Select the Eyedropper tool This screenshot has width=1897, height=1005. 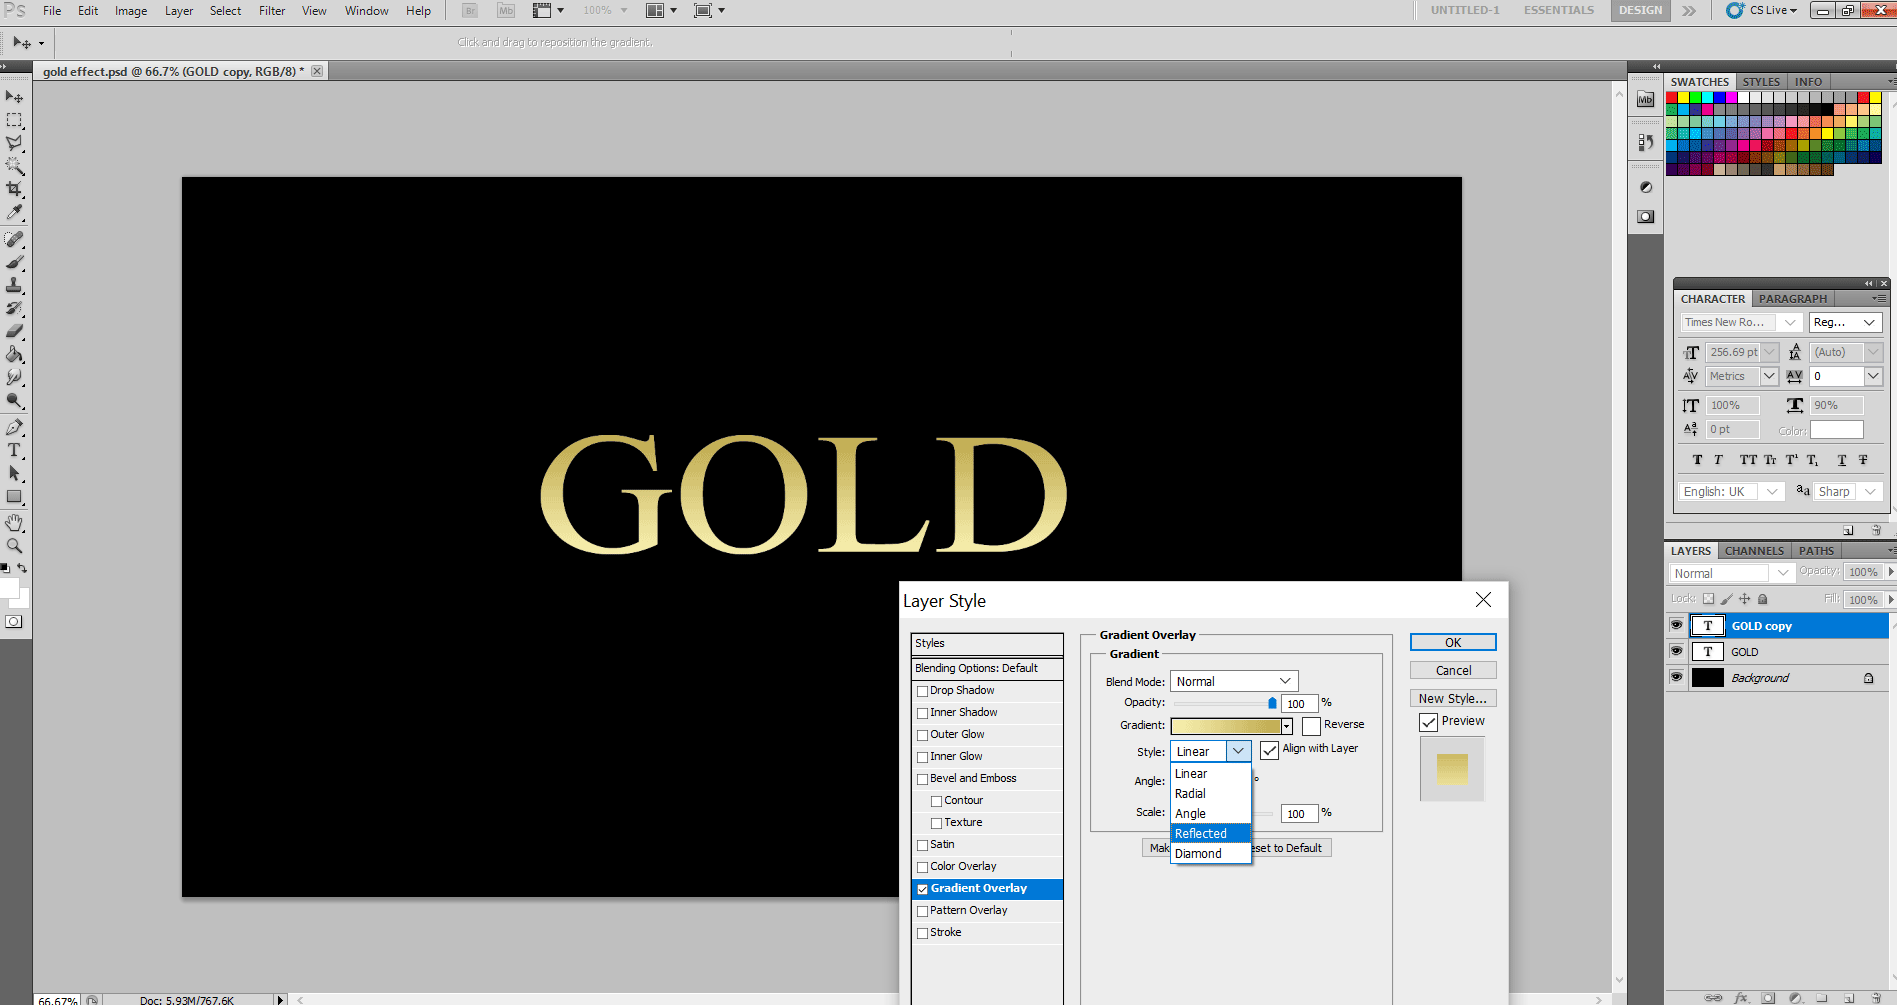14,213
